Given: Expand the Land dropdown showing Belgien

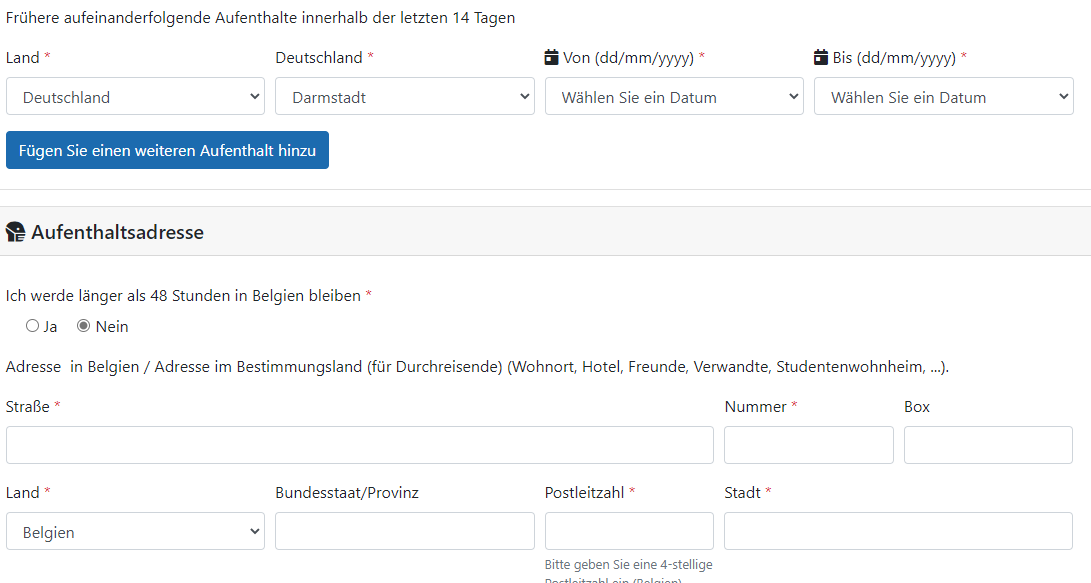Looking at the screenshot, I should point(135,532).
